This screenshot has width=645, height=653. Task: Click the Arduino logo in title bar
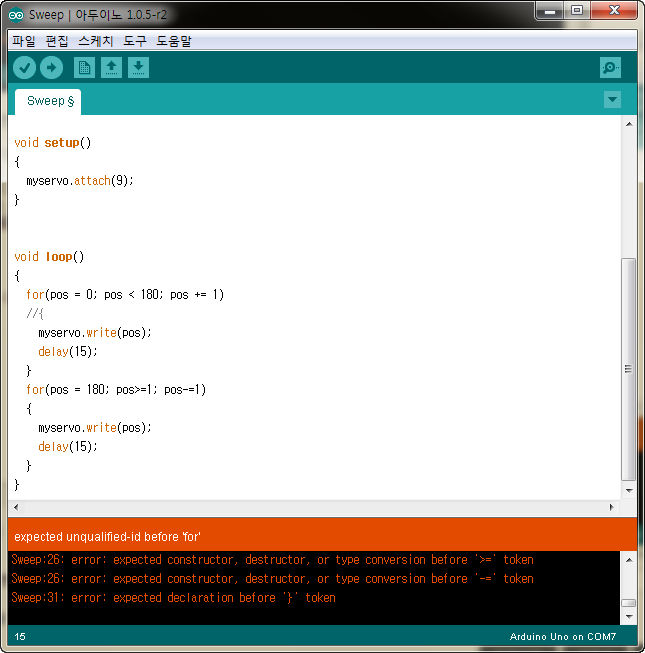16,15
